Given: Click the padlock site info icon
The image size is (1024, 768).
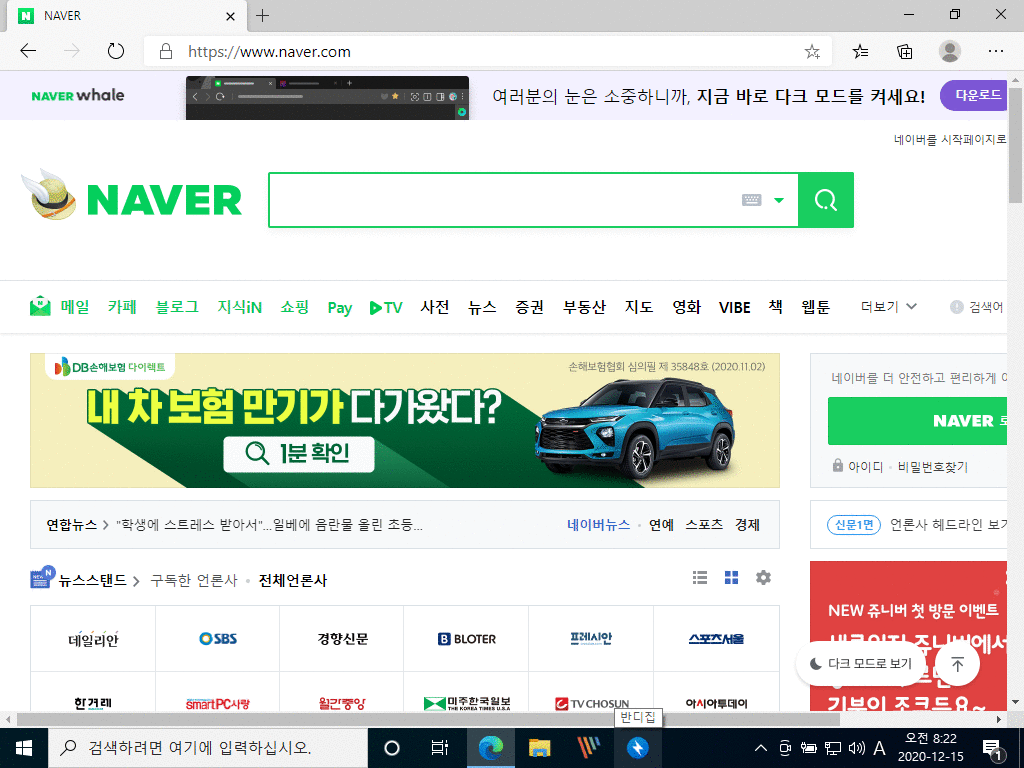Looking at the screenshot, I should click(166, 51).
